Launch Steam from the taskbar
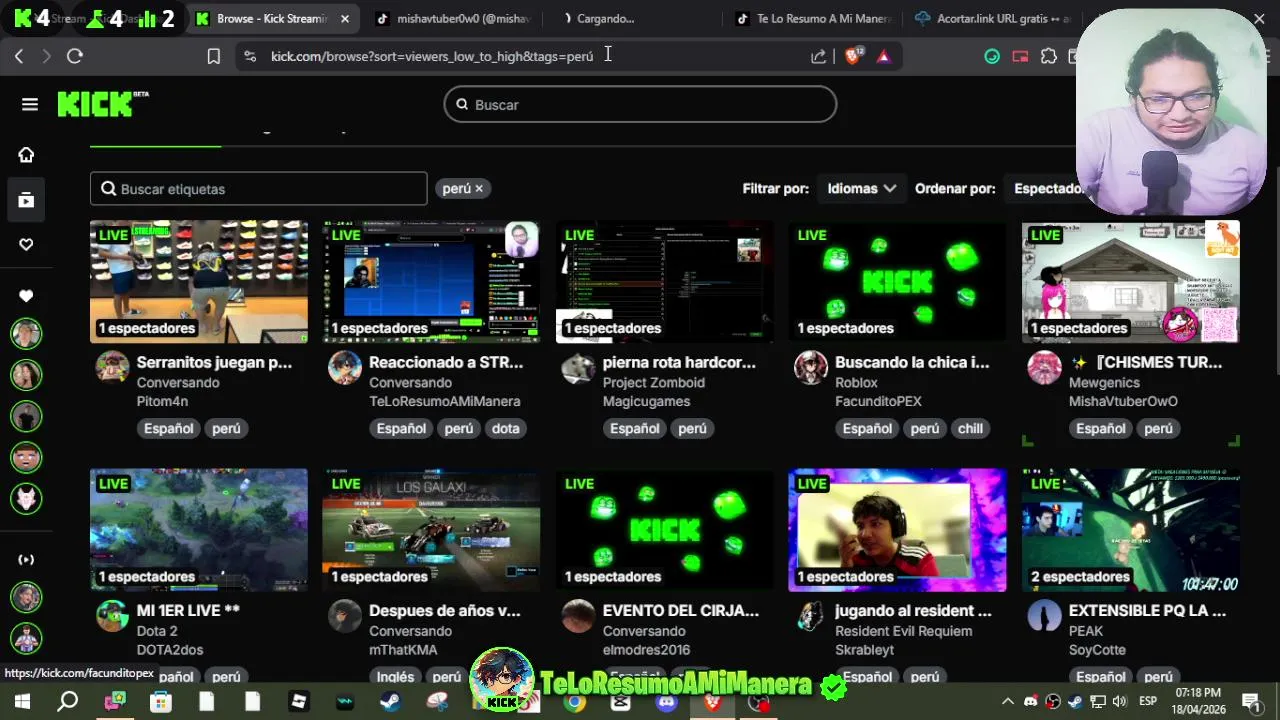The height and width of the screenshot is (720, 1280). 390,702
